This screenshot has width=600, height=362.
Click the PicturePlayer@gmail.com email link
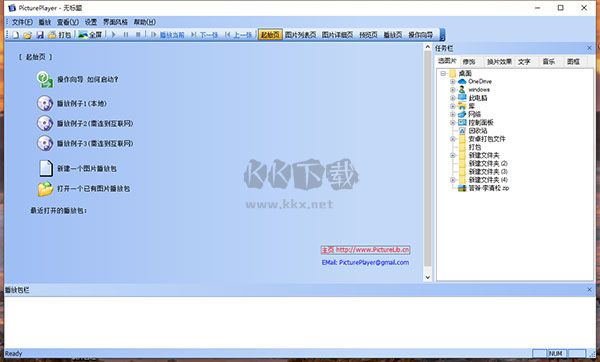coord(365,263)
